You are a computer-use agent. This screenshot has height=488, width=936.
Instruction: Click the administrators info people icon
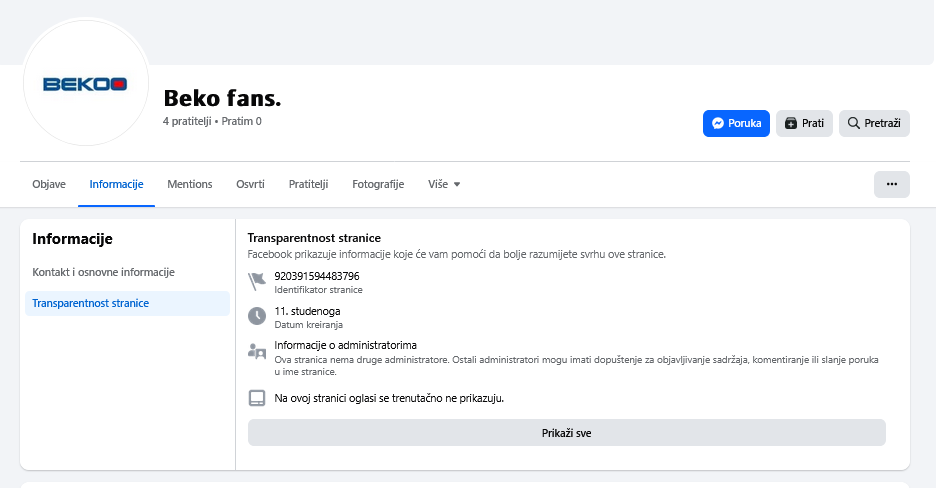257,352
